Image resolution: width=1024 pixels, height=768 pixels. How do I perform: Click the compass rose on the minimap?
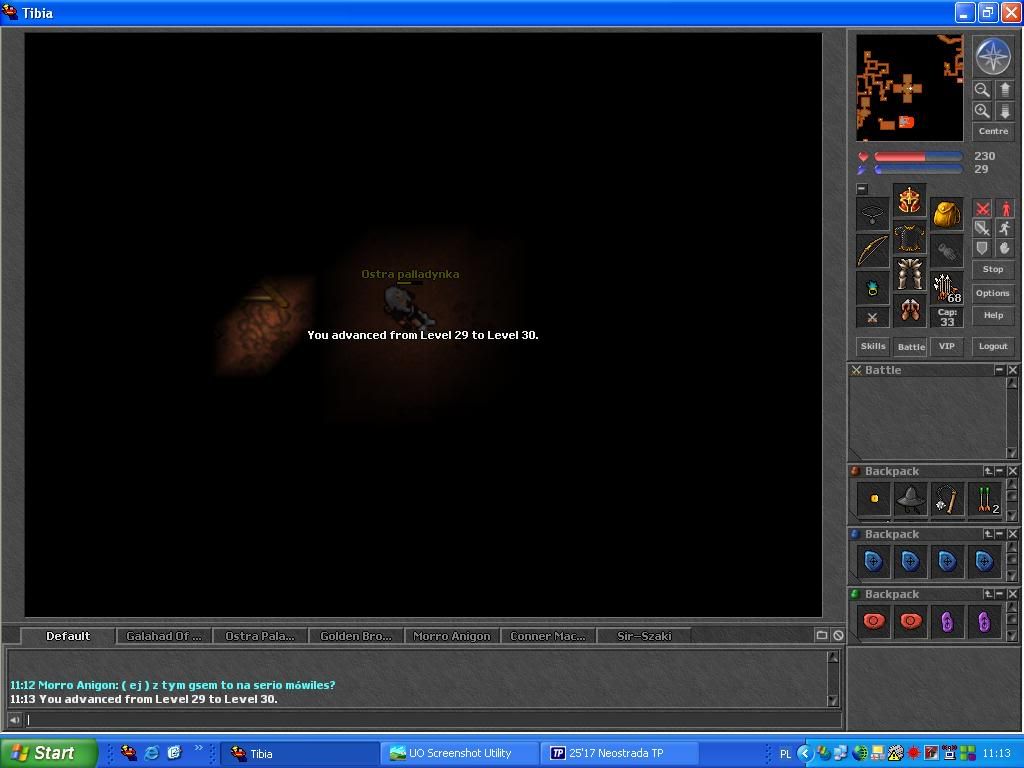(993, 56)
